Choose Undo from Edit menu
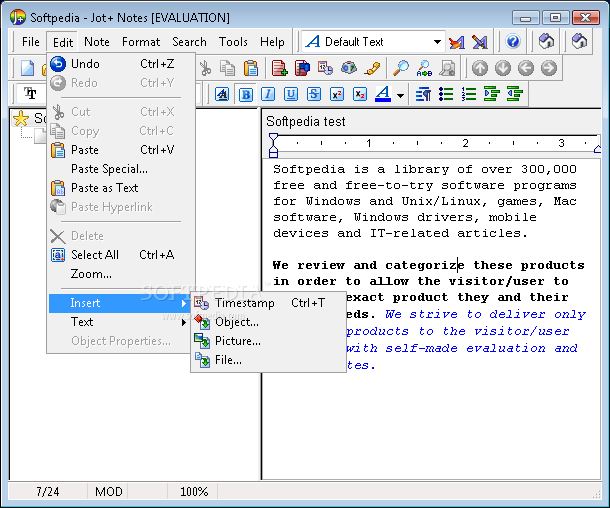This screenshot has width=610, height=508. coord(121,64)
